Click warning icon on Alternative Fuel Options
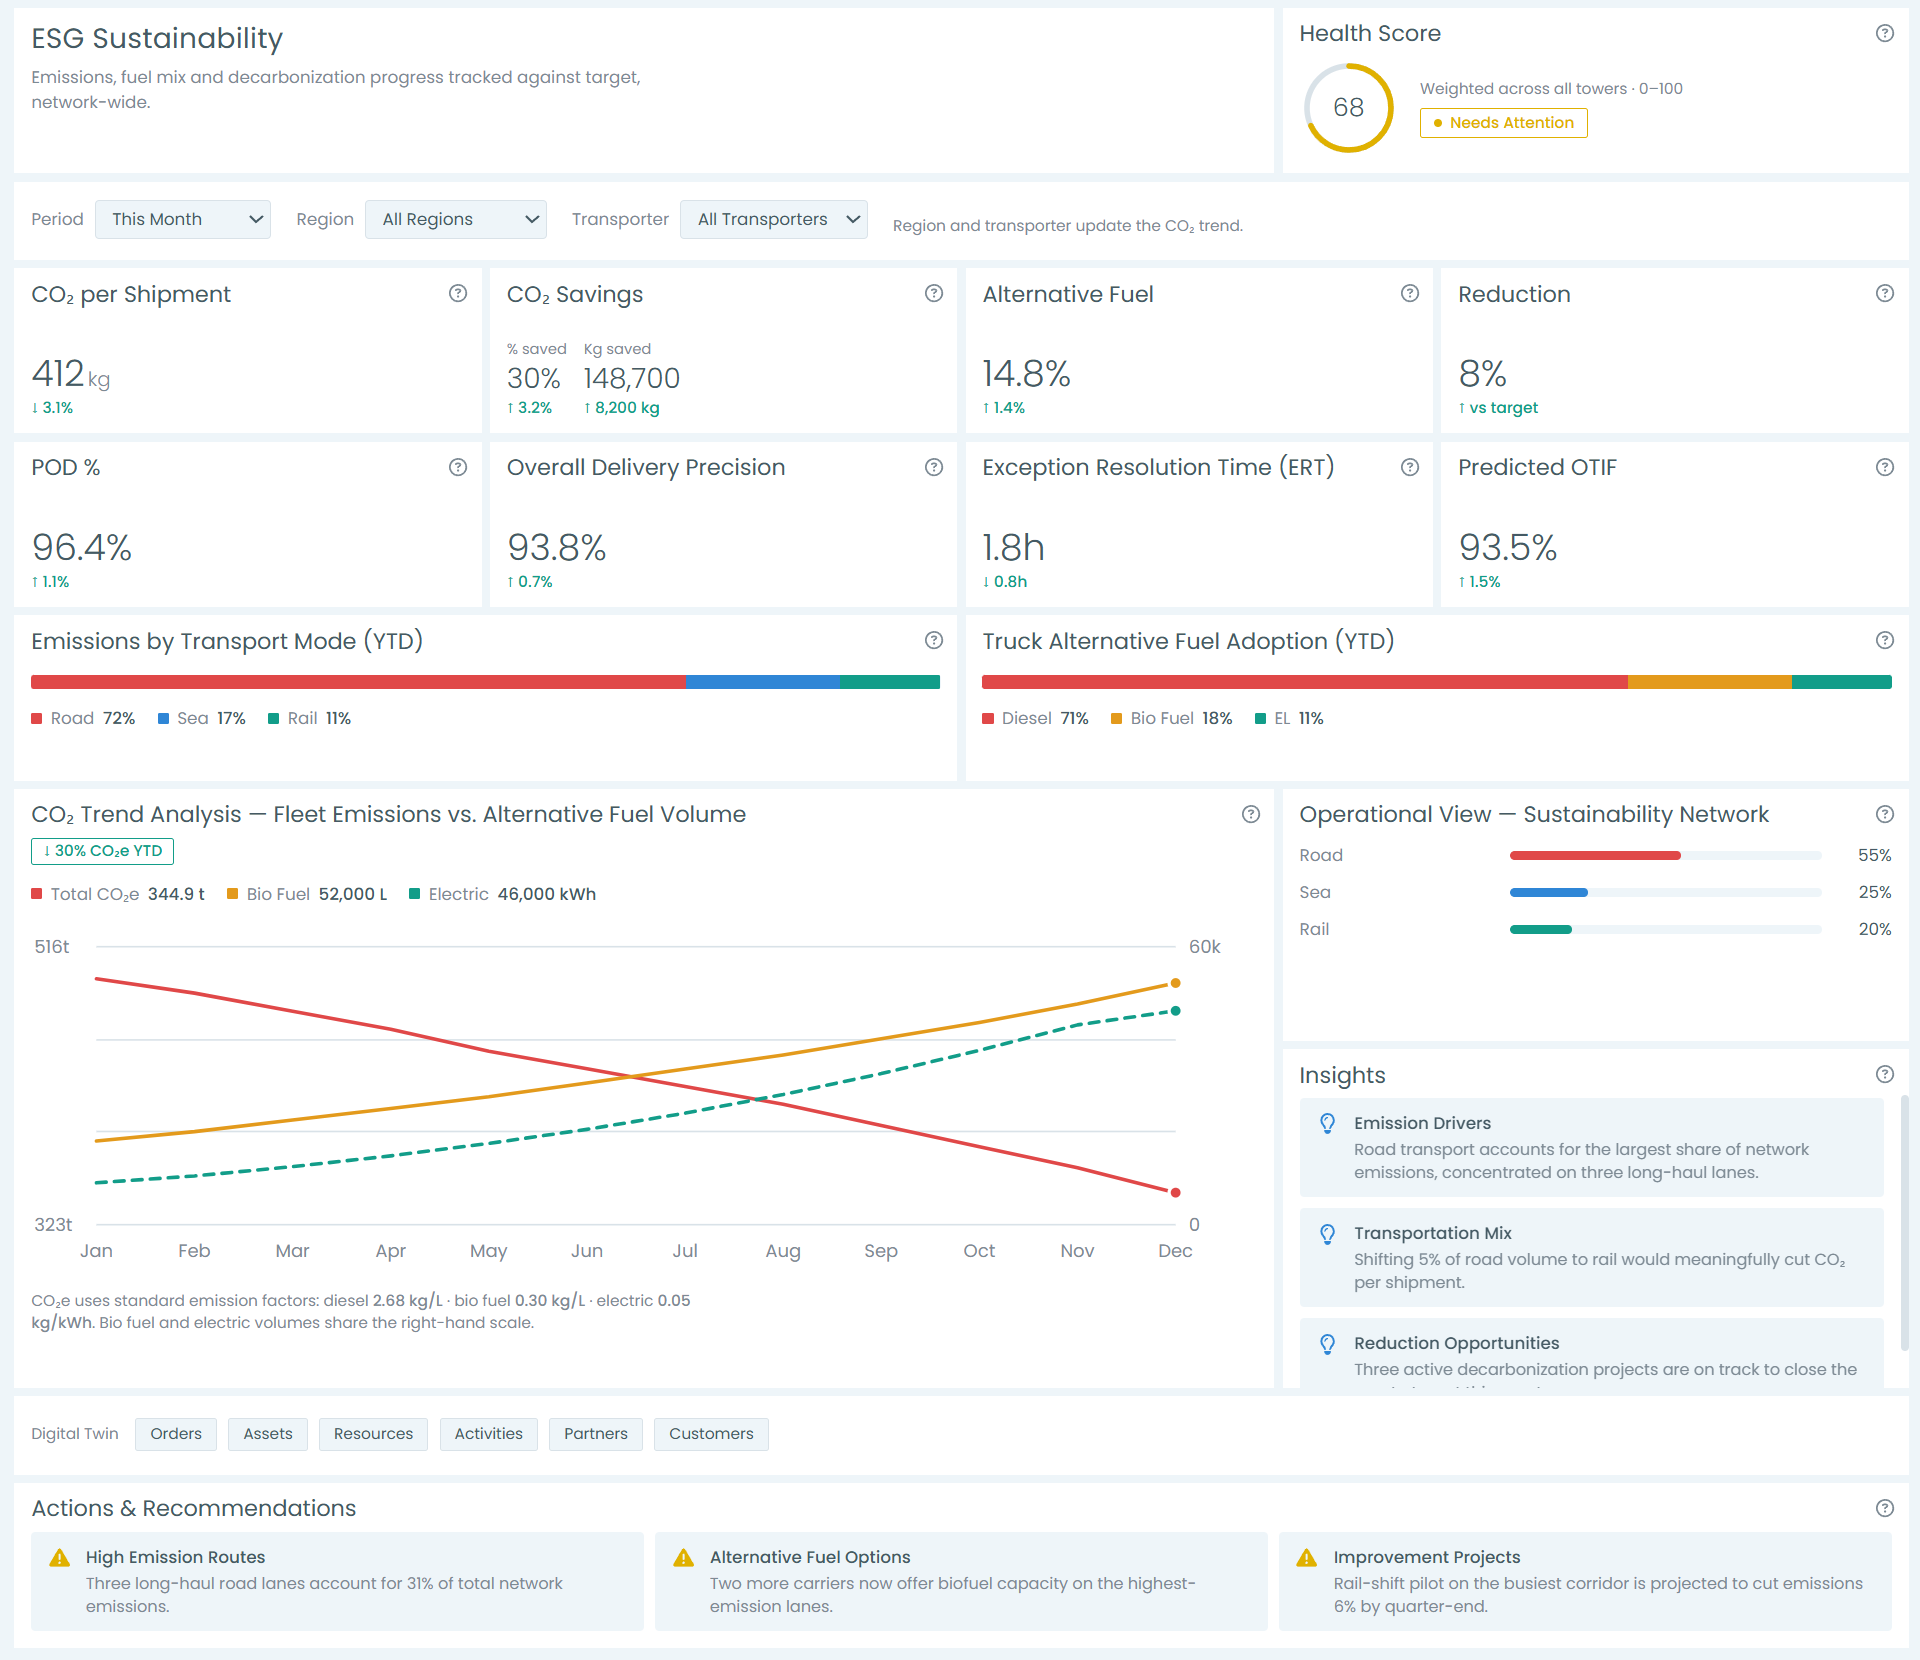1920x1660 pixels. [684, 1558]
